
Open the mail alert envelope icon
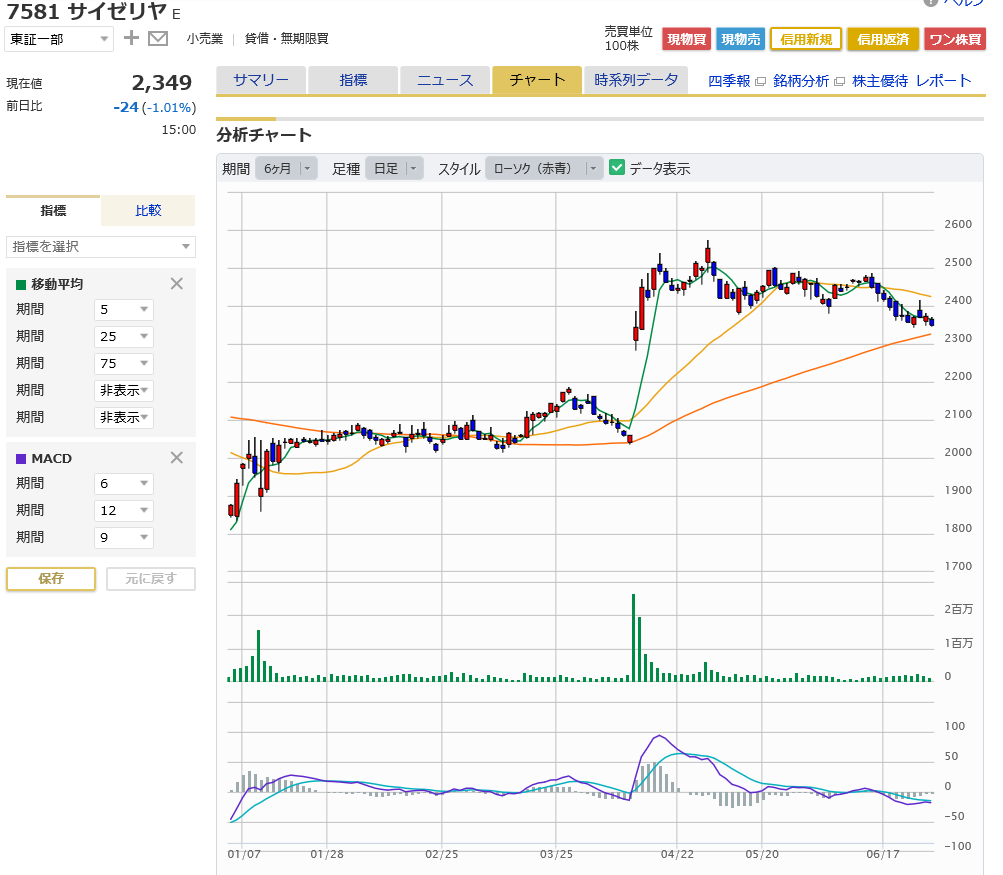(x=158, y=38)
